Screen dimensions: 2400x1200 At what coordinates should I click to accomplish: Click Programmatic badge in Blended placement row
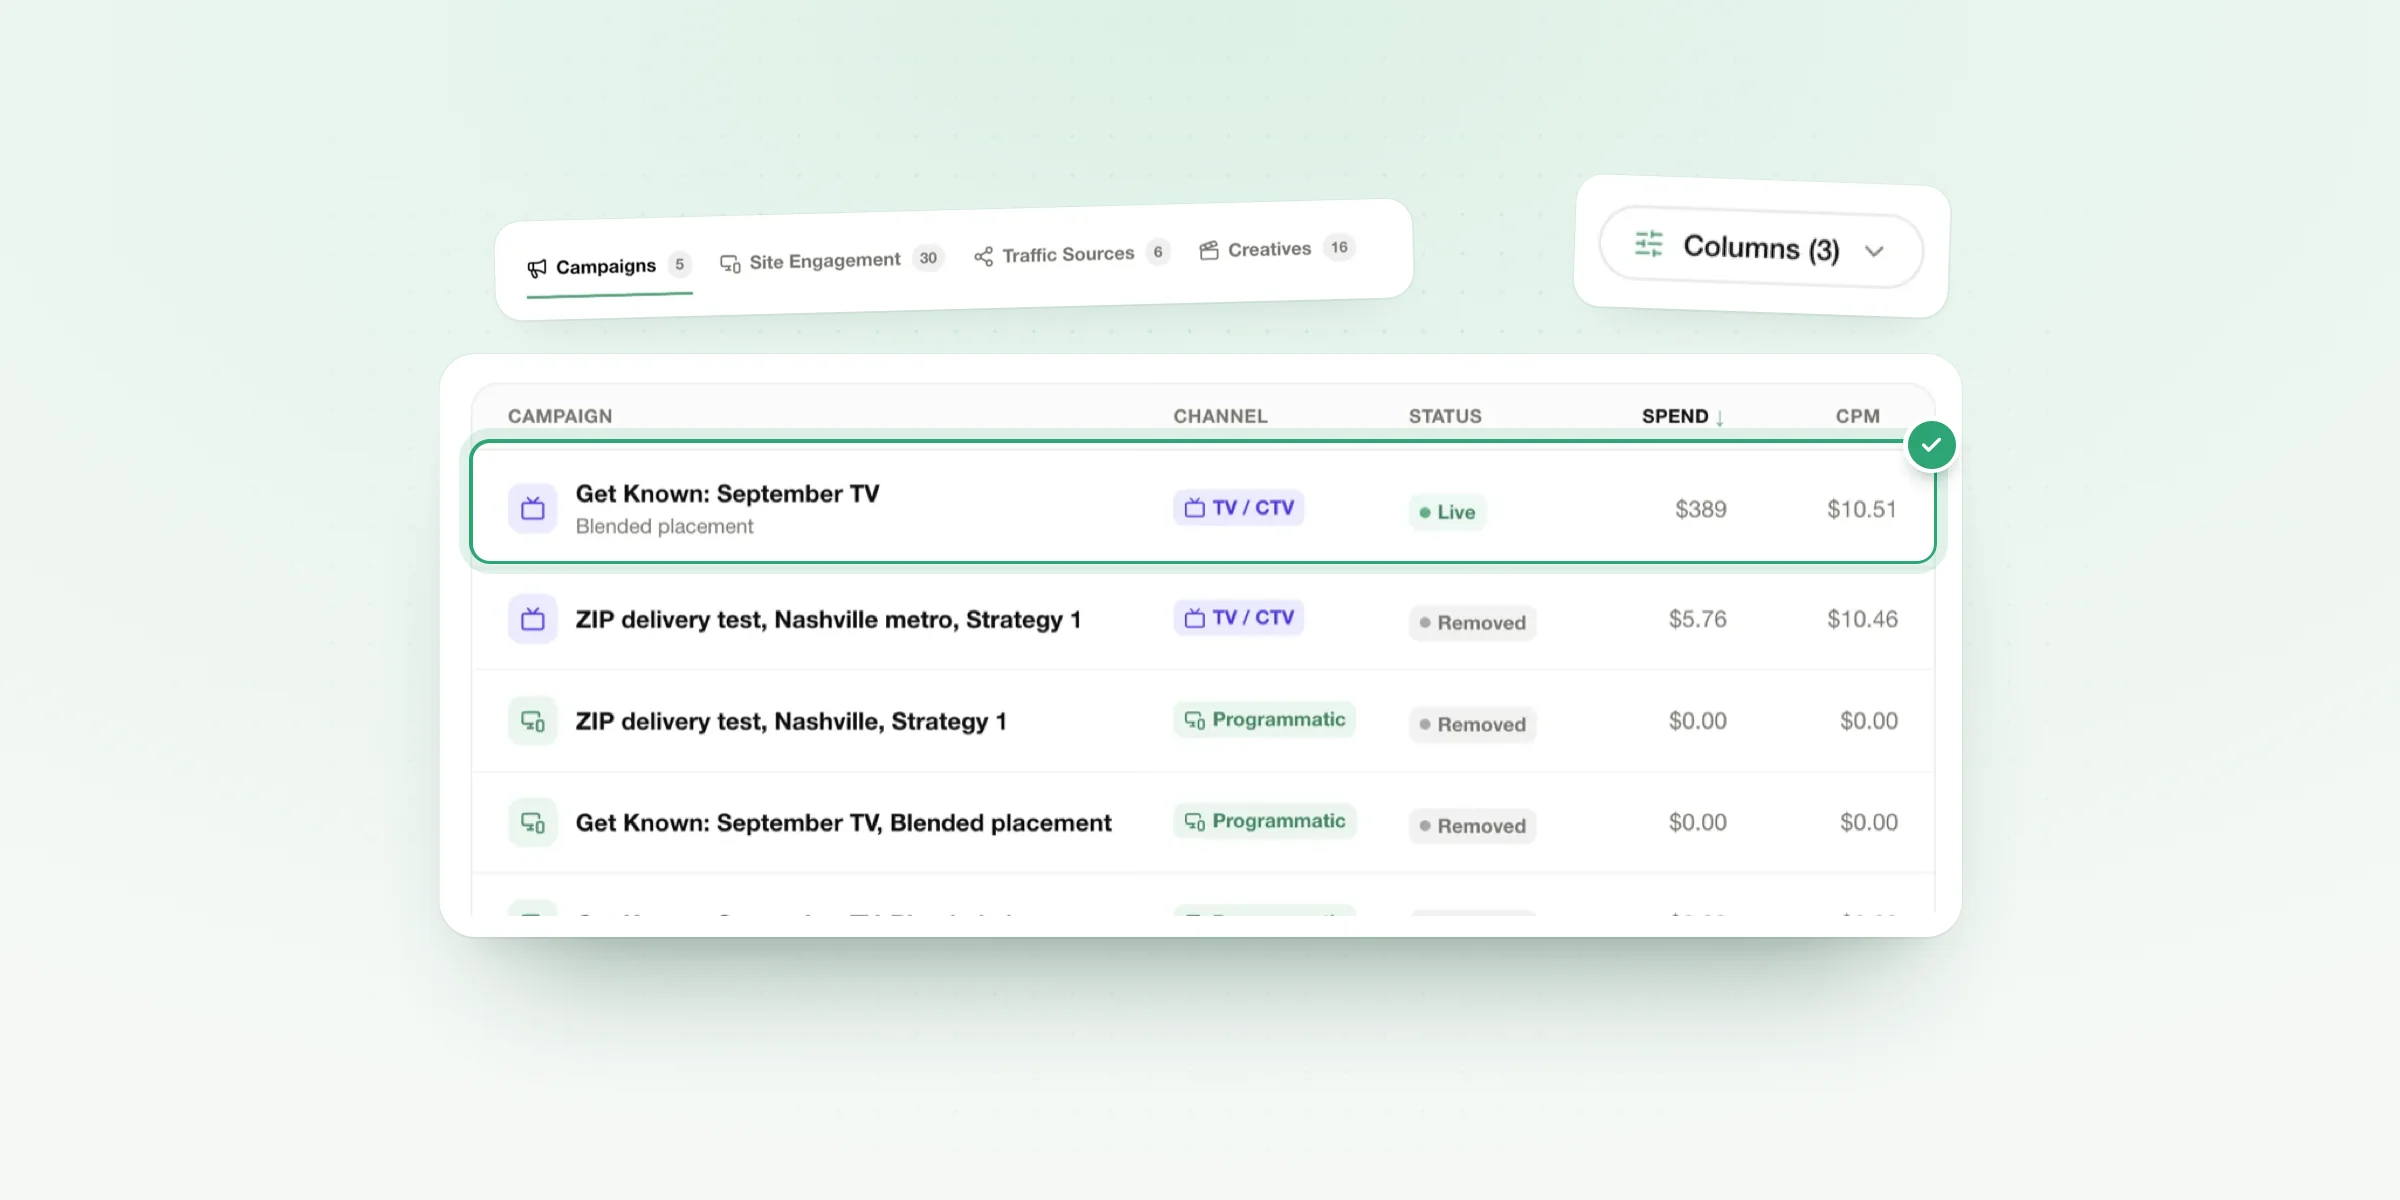(1264, 821)
